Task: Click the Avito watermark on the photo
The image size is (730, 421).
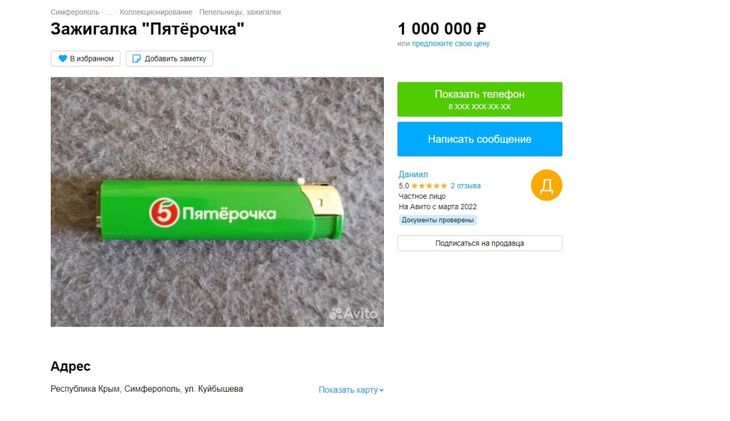Action: tap(353, 314)
